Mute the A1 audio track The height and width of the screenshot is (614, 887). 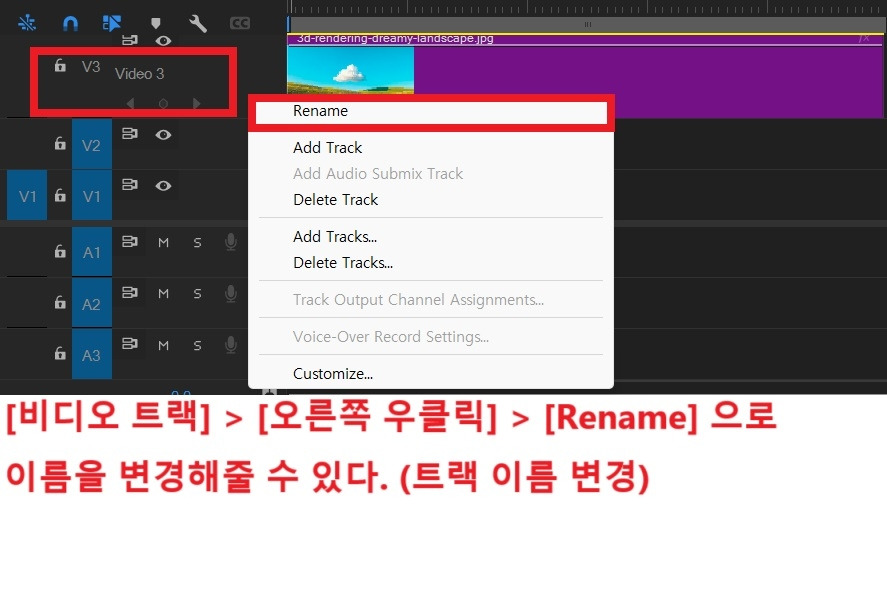[163, 242]
